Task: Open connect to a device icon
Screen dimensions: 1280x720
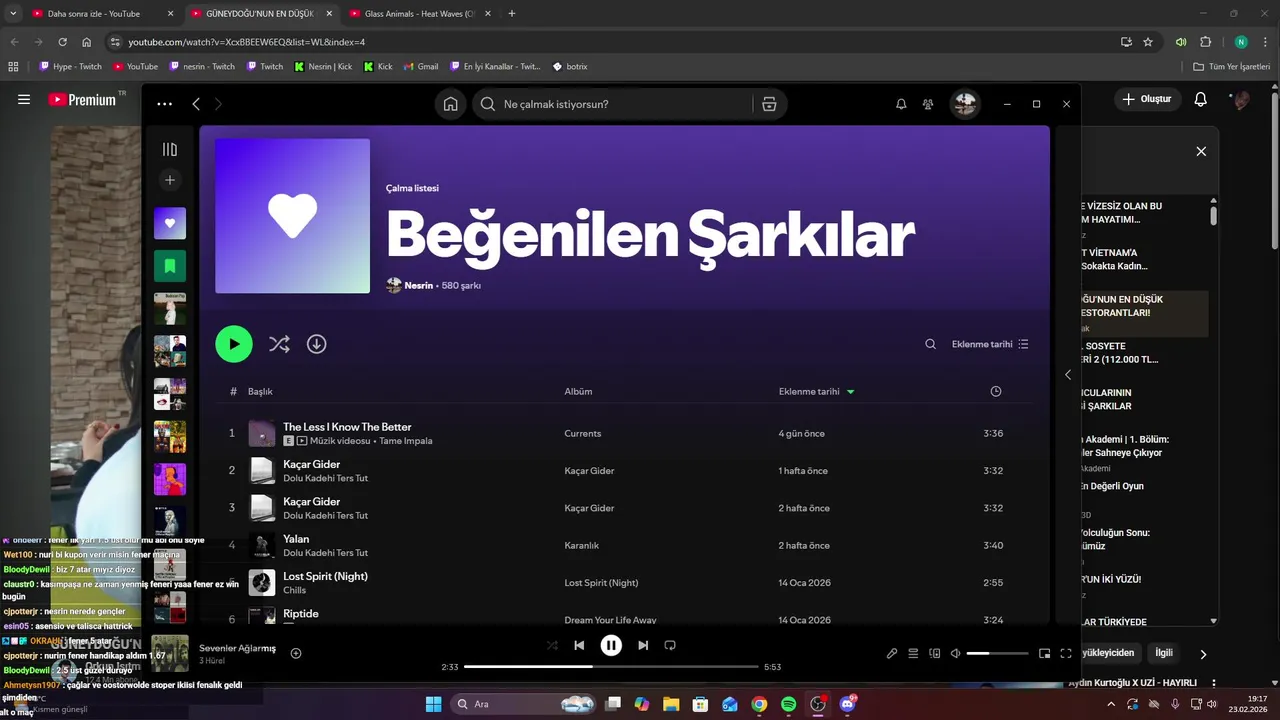Action: [x=935, y=653]
